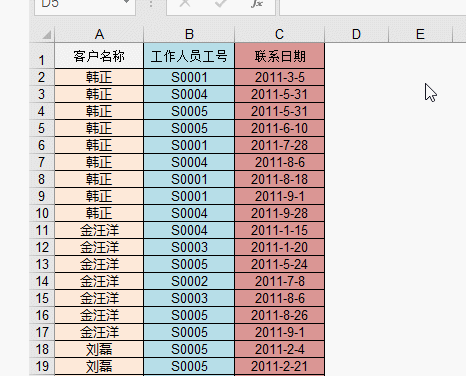Click date cell 2011-9-1 in row 17
Image resolution: width=466 pixels, height=376 pixels.
(x=279, y=332)
